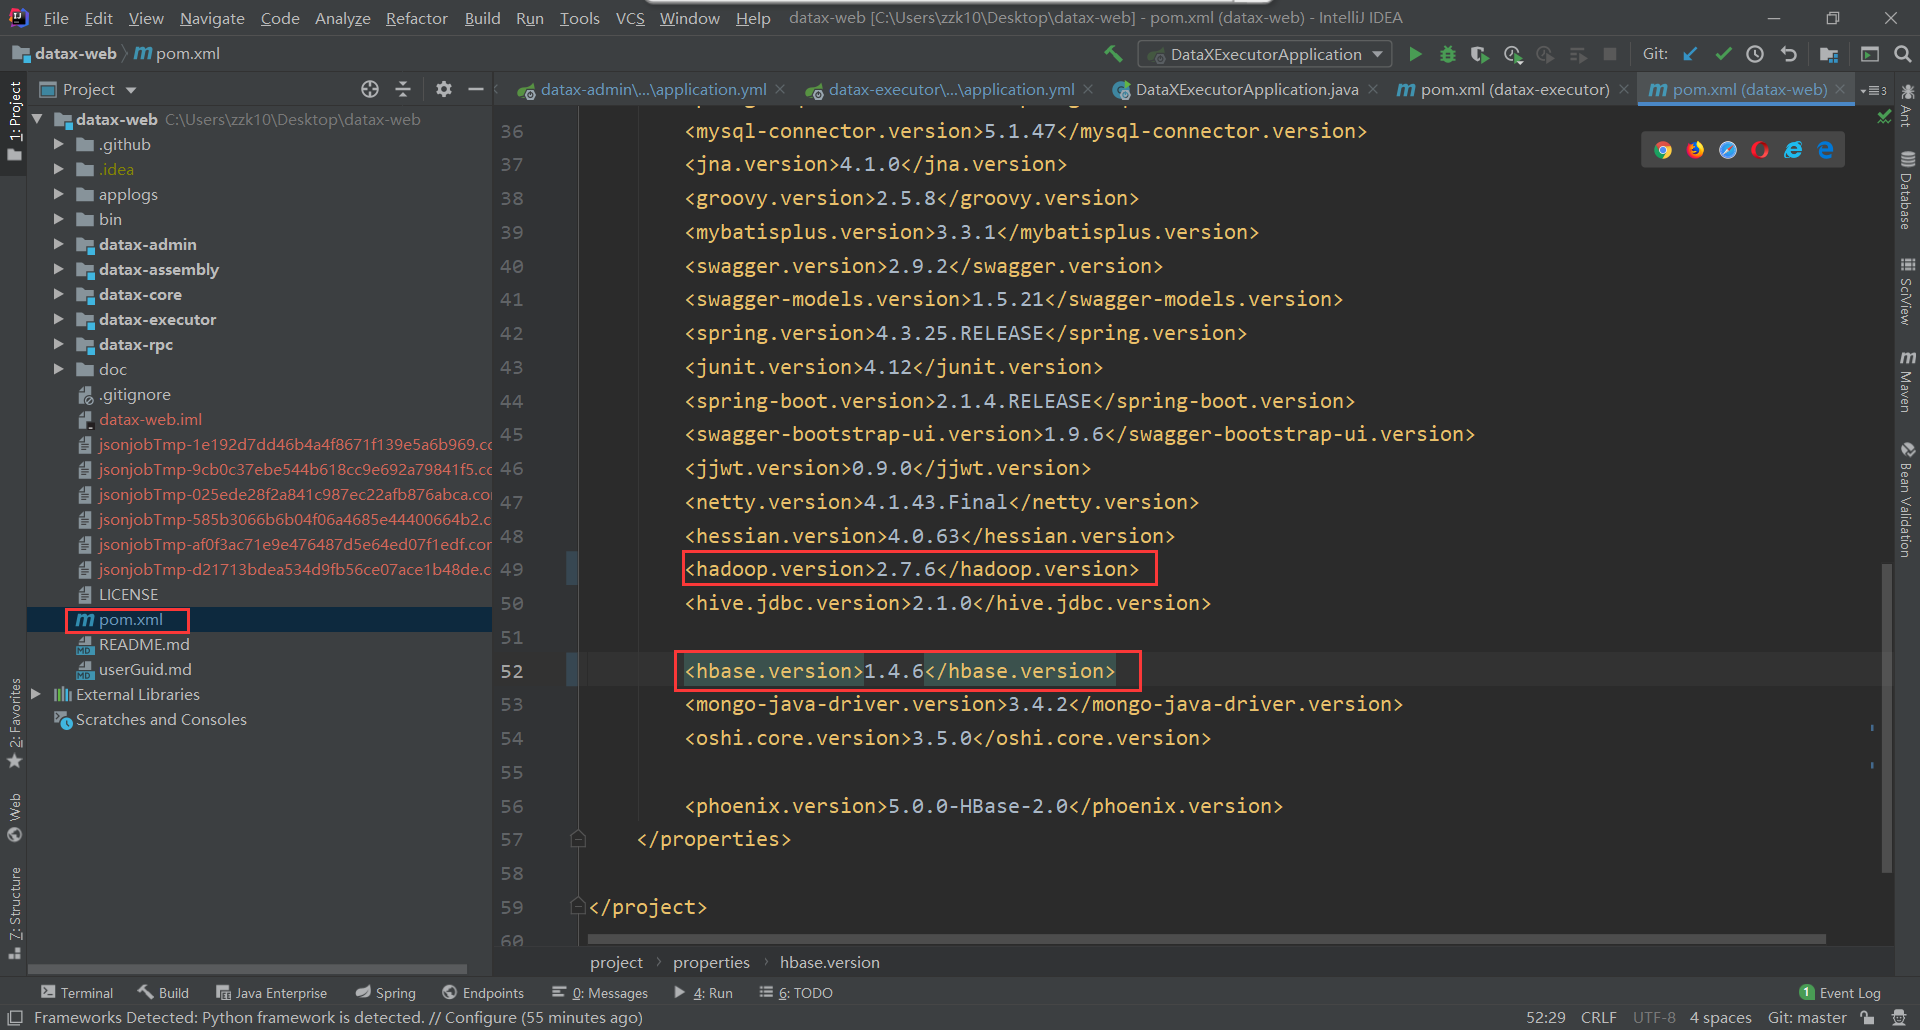1920x1030 pixels.
Task: Open Search Everywhere magnifier icon
Action: point(1902,54)
